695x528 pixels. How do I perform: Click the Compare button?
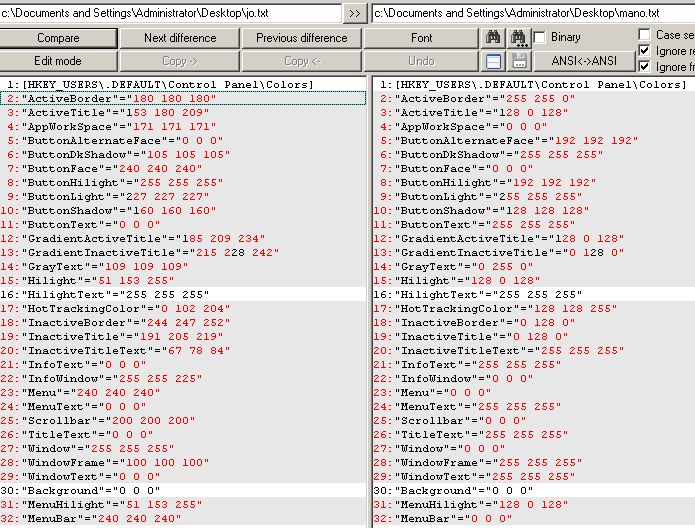[58, 38]
